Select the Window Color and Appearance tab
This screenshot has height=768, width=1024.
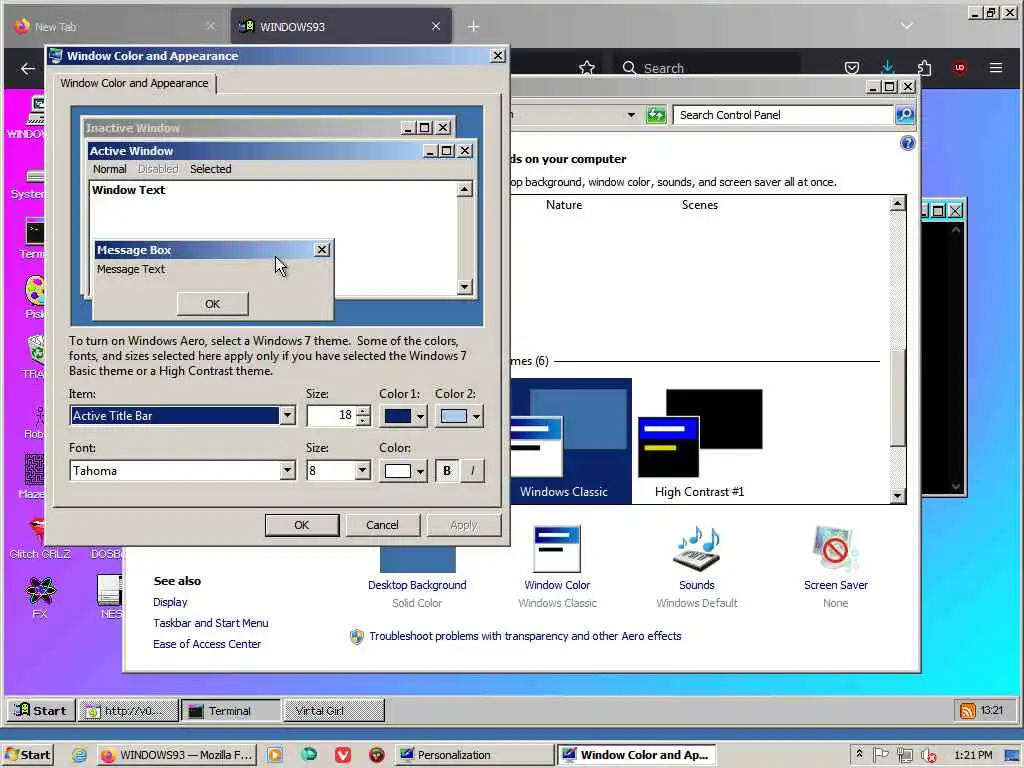[134, 83]
